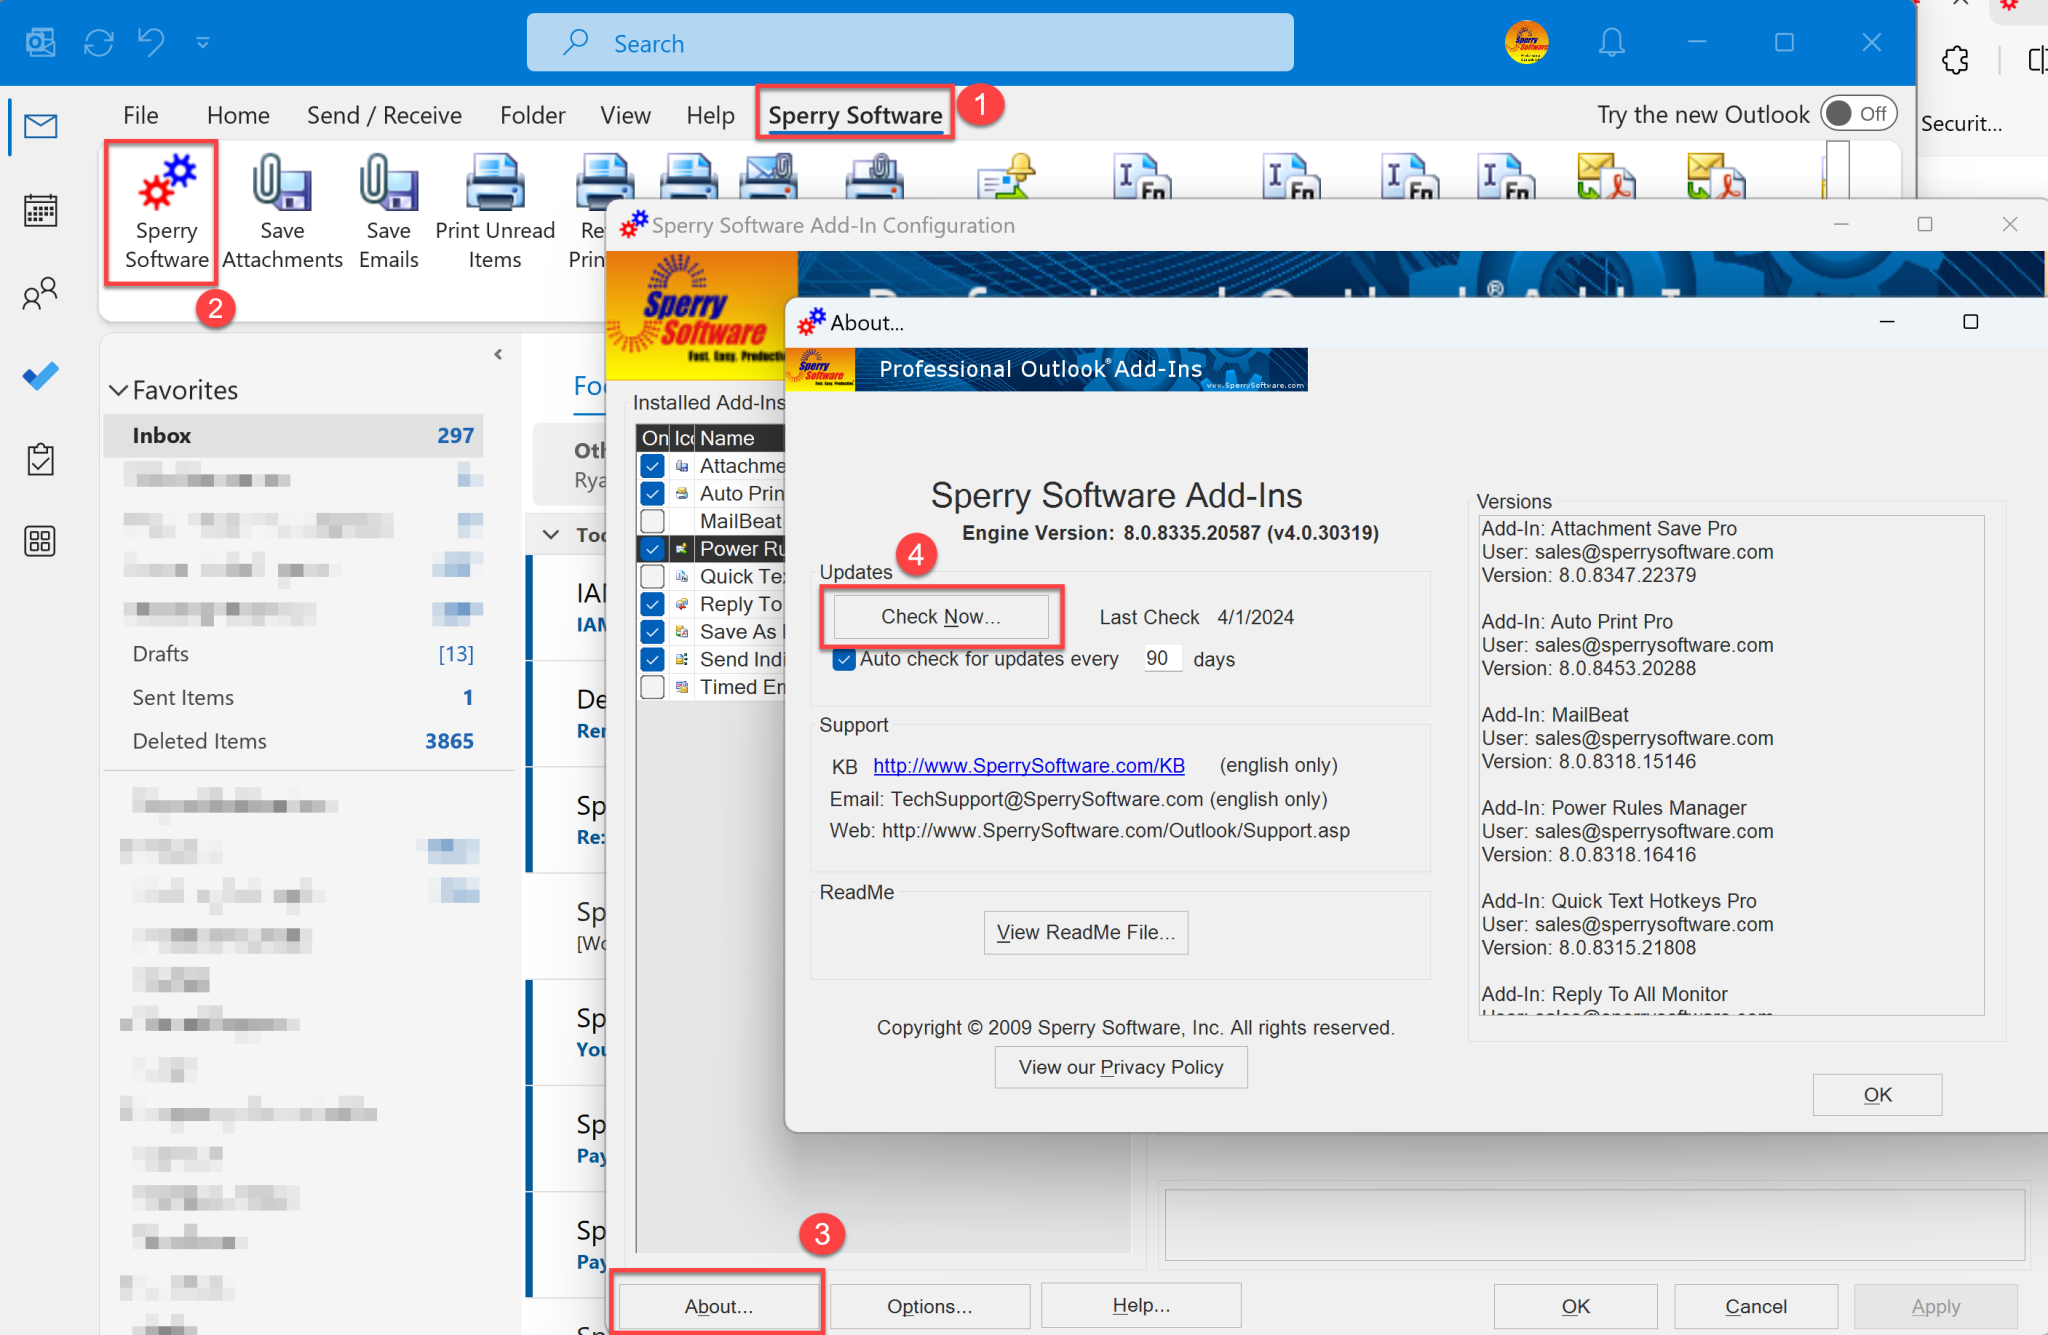
Task: Click the search input field
Action: 912,42
